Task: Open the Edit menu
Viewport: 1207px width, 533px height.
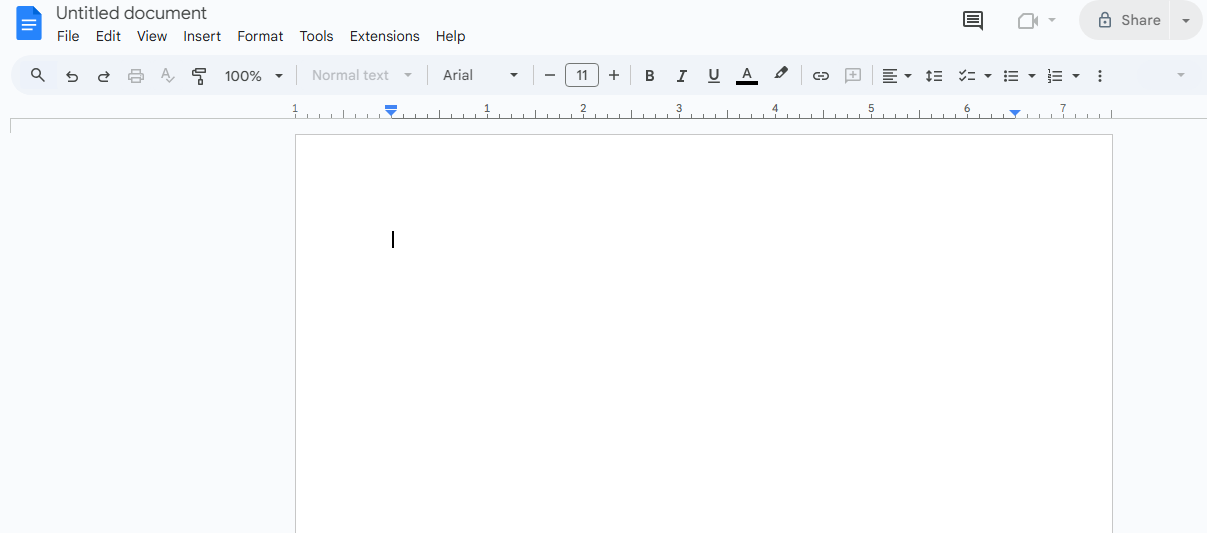Action: (108, 36)
